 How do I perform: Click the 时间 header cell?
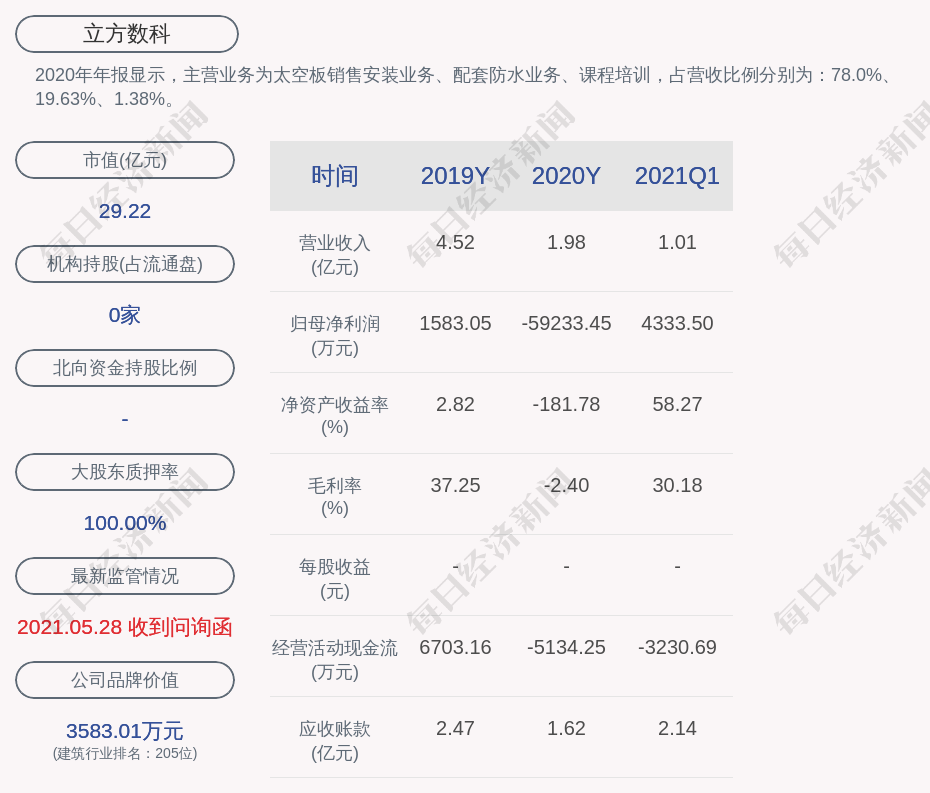click(335, 176)
